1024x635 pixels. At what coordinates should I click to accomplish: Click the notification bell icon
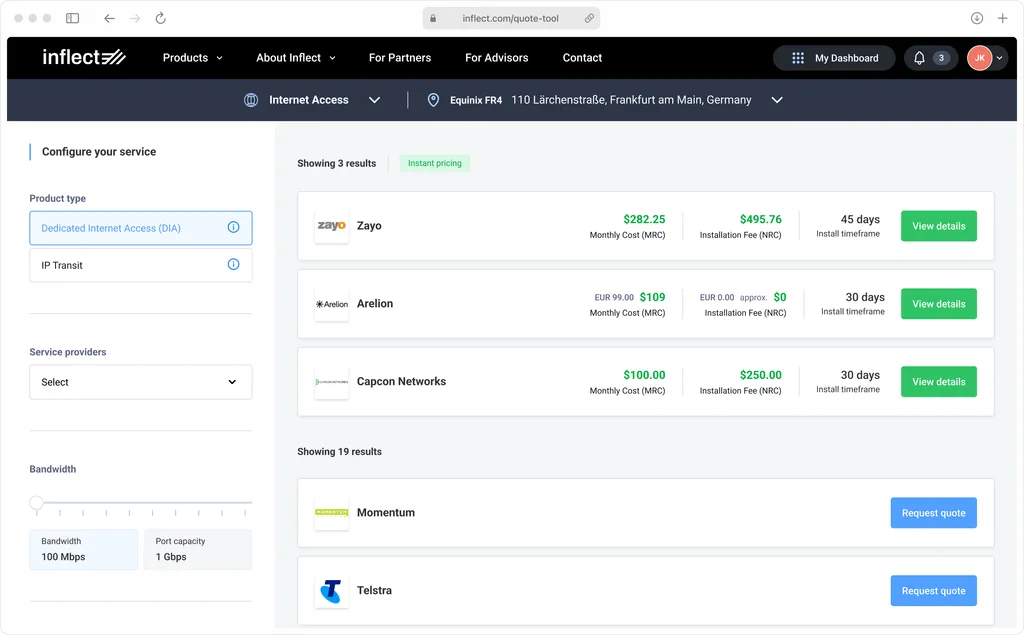coord(919,58)
